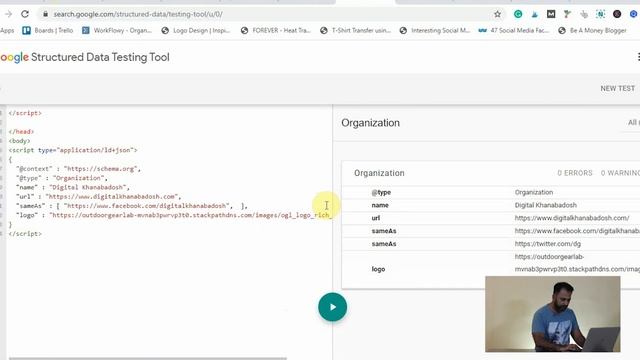The image size is (640, 360).
Task: Click the padlock site info icon
Action: 45,14
